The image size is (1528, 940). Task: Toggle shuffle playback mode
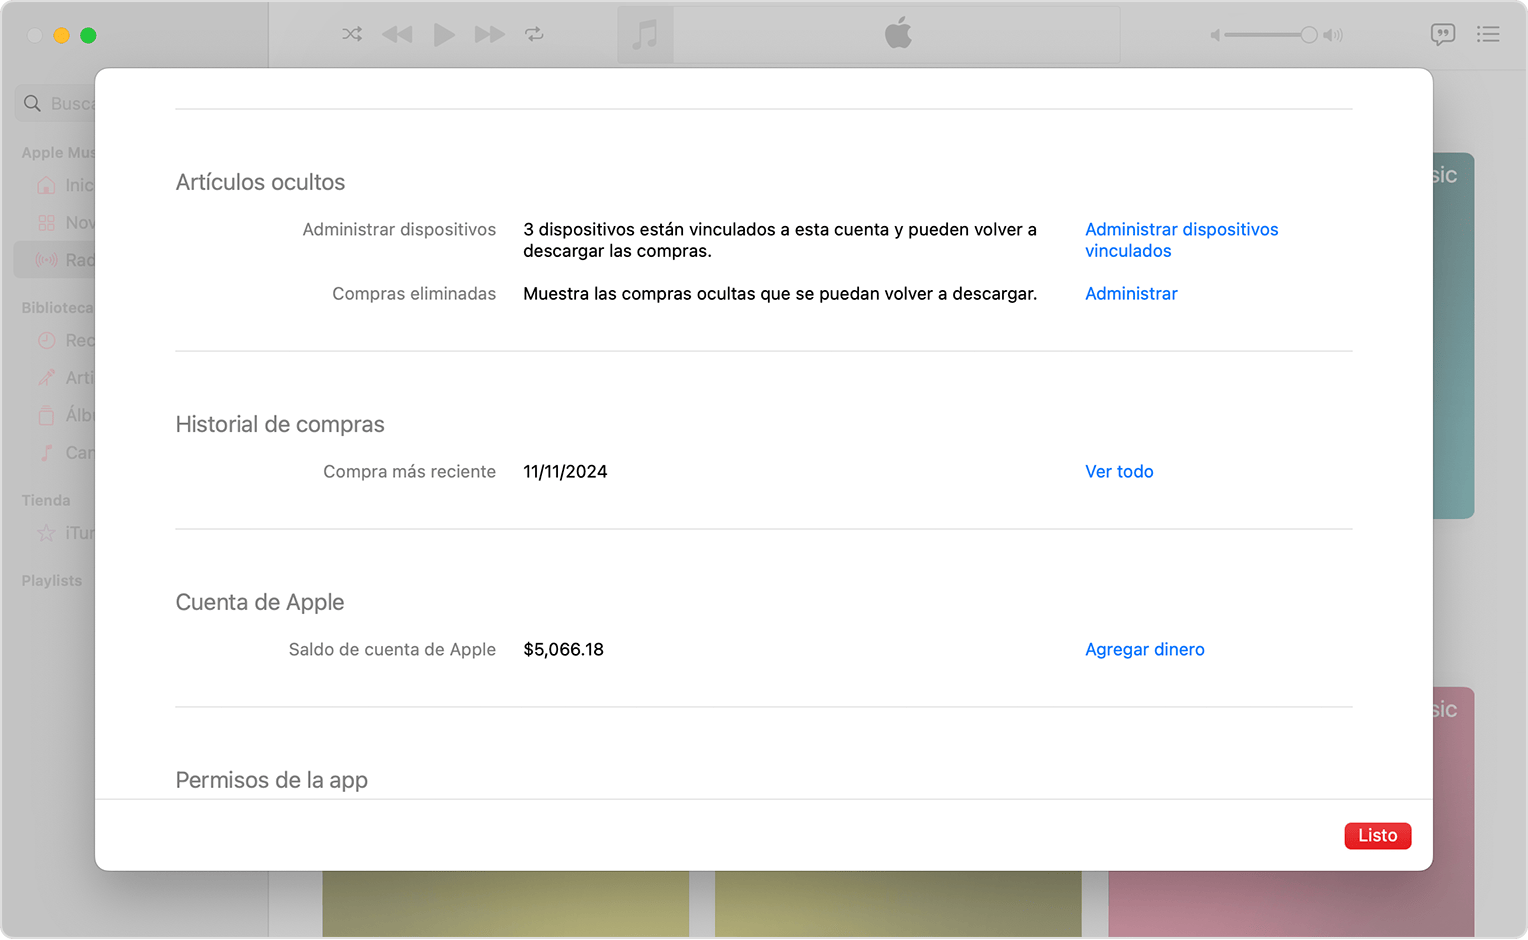(x=351, y=34)
